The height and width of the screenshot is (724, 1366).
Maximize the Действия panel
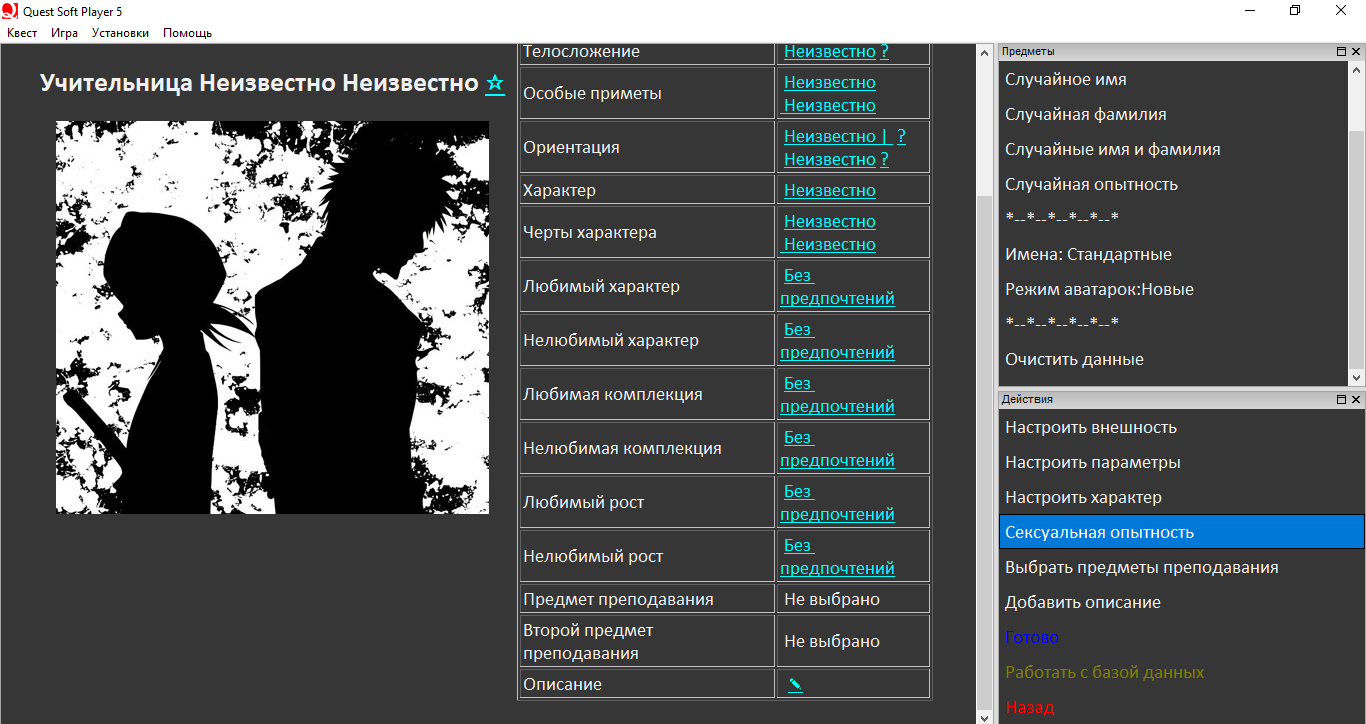pyautogui.click(x=1341, y=400)
